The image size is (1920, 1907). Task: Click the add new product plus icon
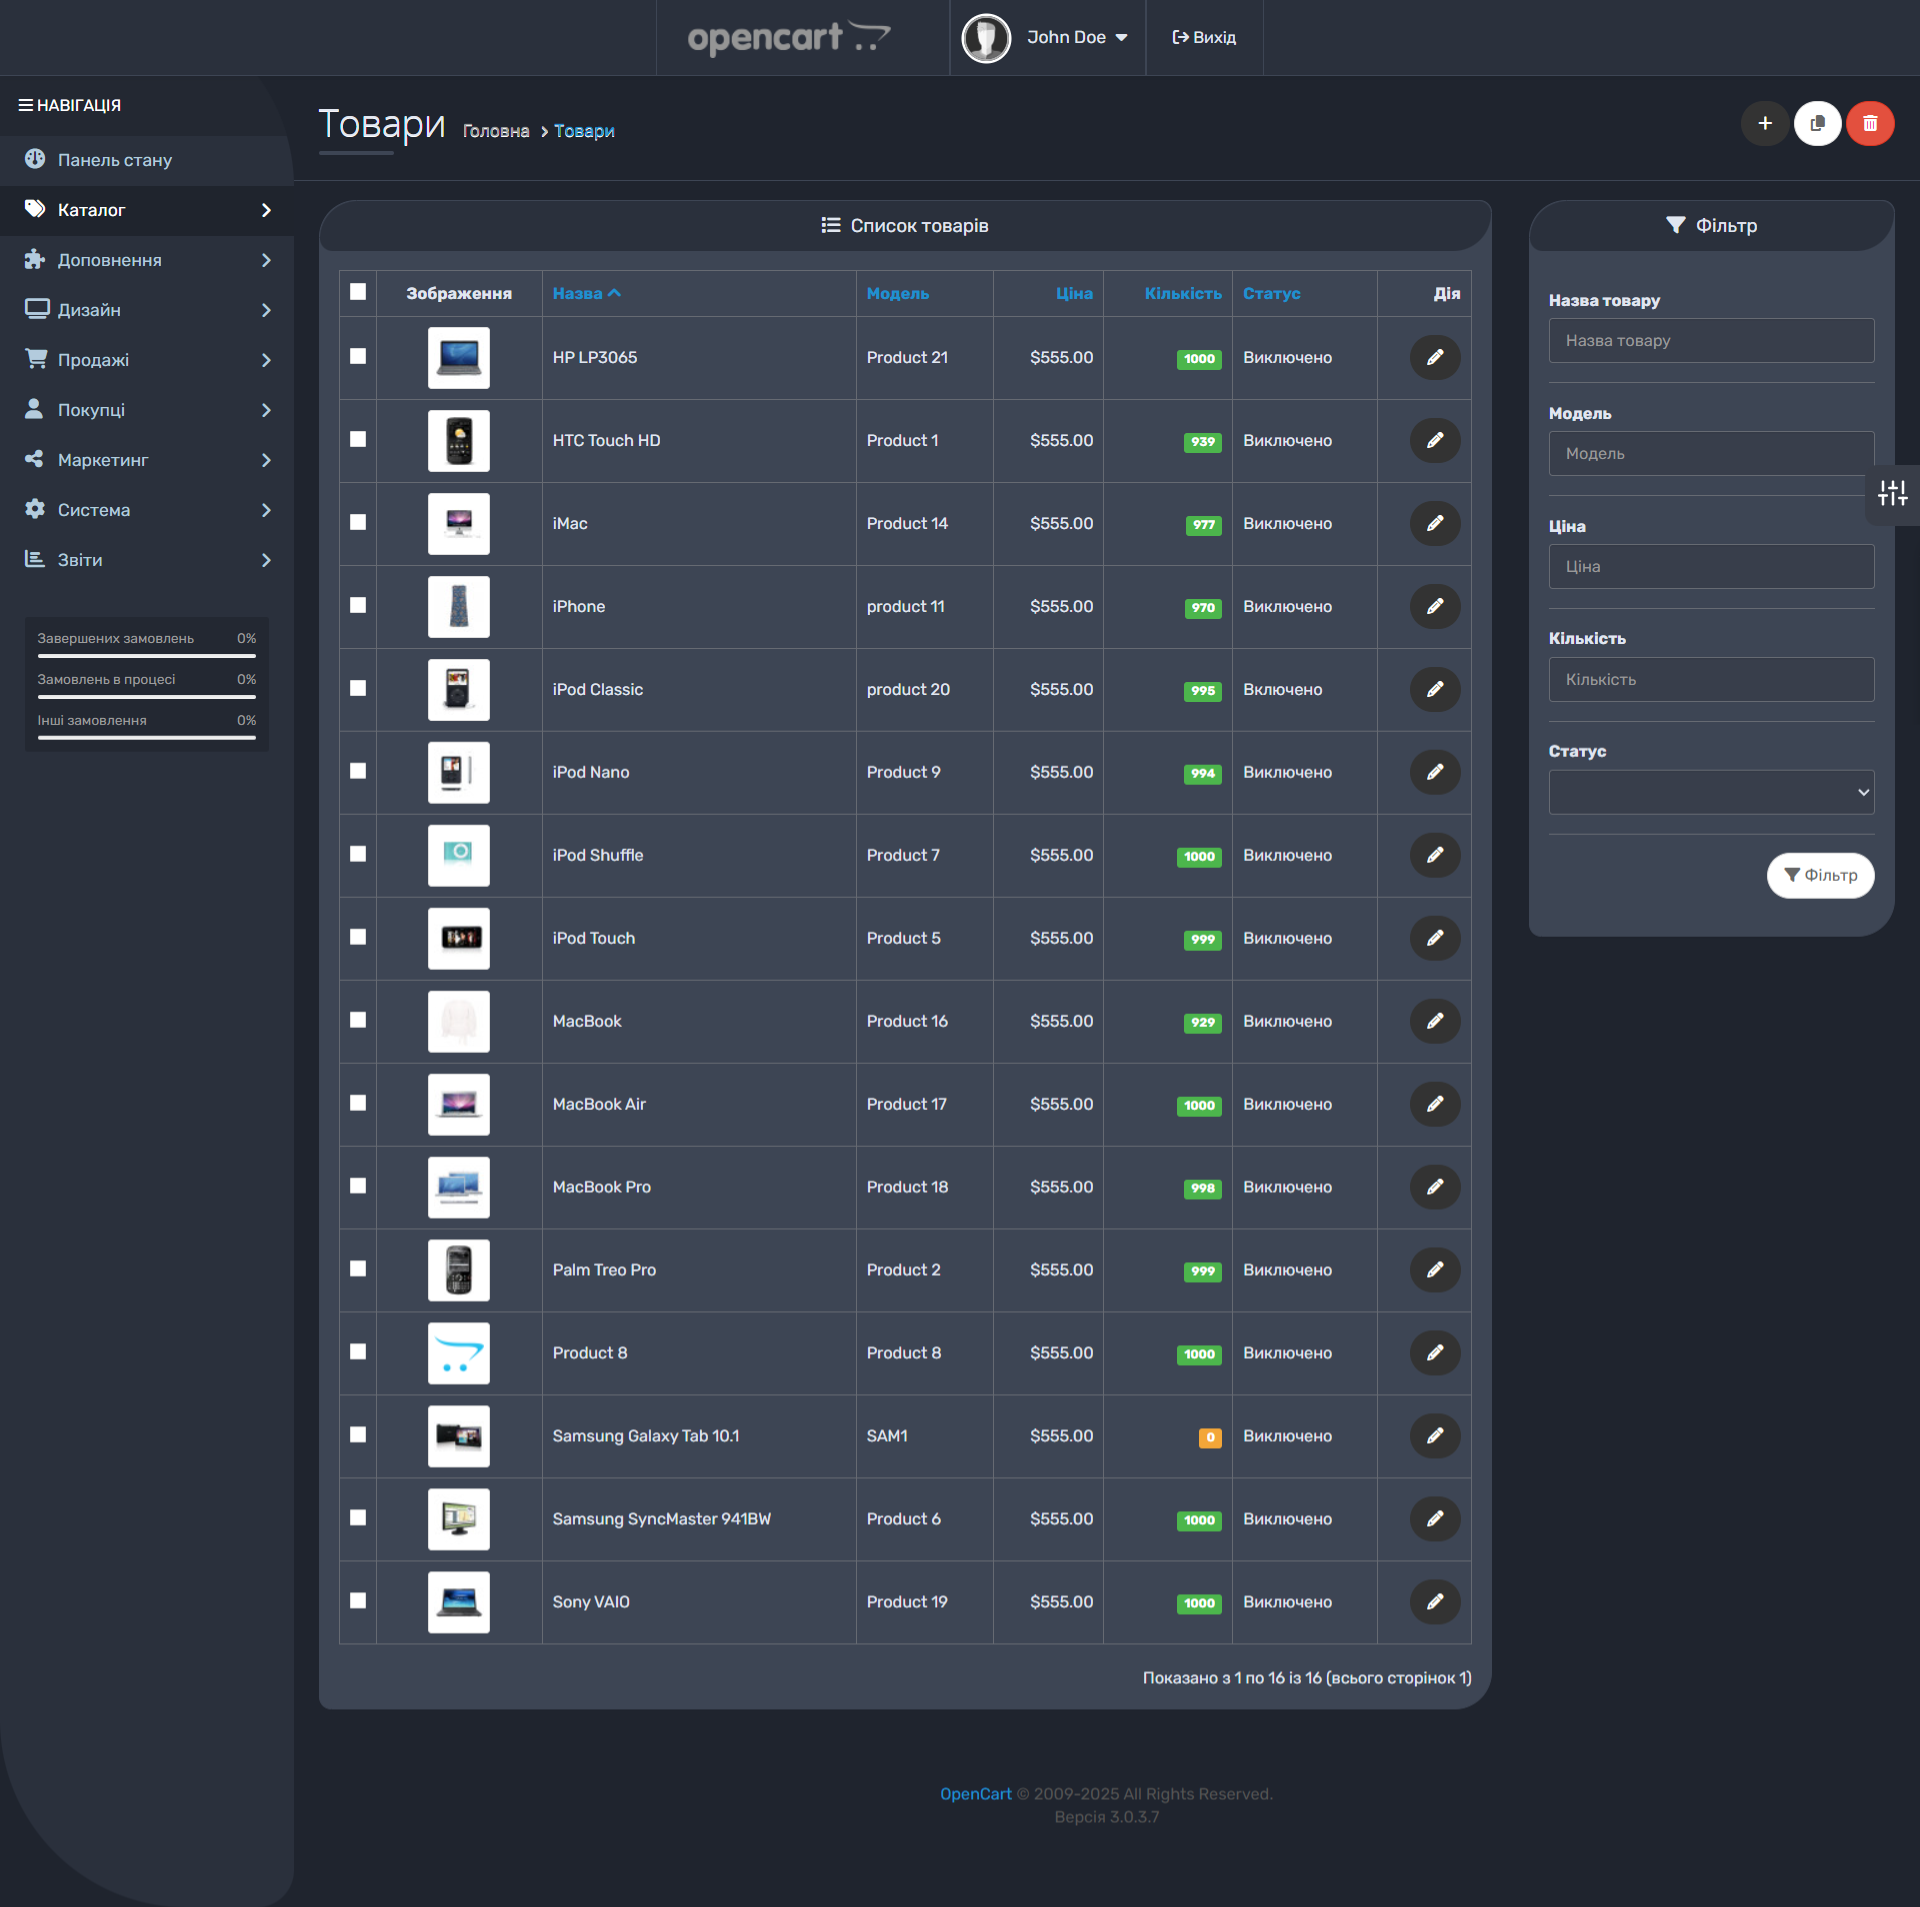click(1765, 123)
